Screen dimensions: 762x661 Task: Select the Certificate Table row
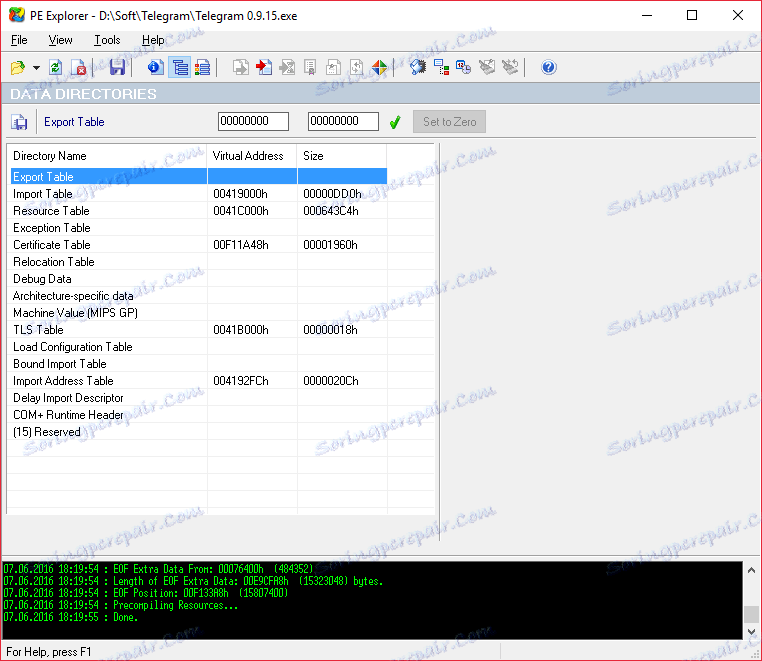click(x=199, y=244)
